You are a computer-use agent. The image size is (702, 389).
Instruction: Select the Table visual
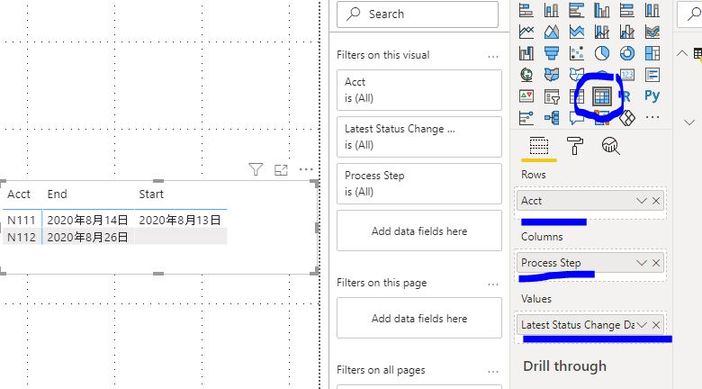point(577,96)
